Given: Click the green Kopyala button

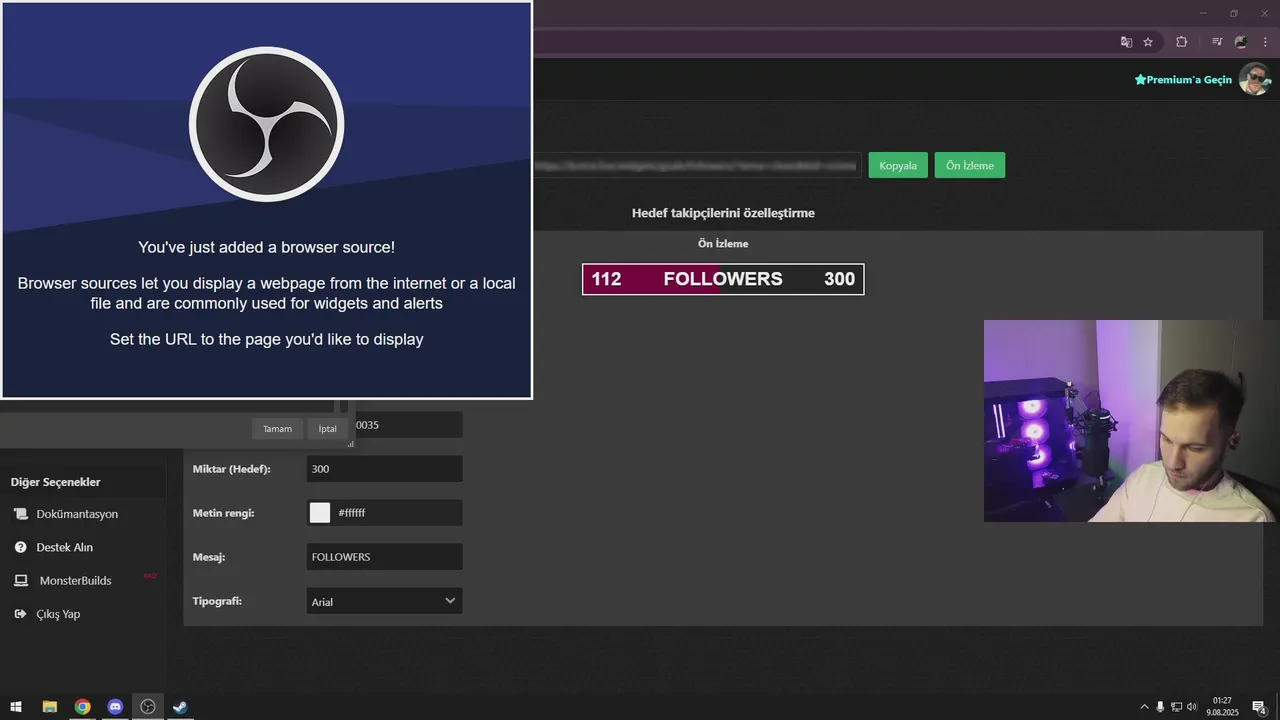Looking at the screenshot, I should (898, 165).
